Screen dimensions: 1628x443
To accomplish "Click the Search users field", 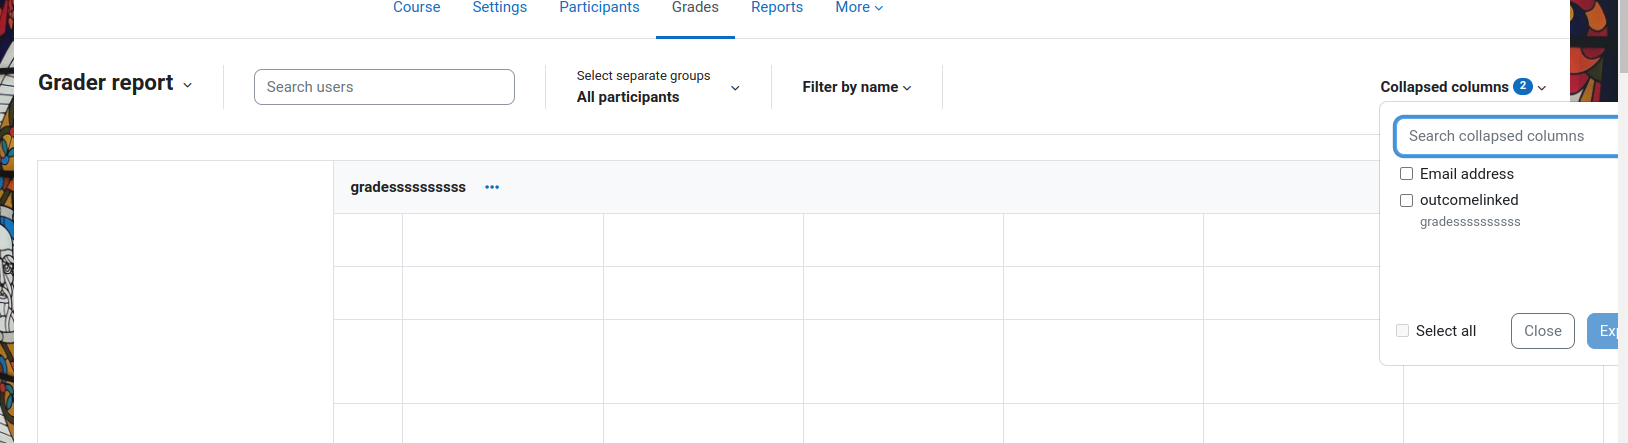I will 384,87.
